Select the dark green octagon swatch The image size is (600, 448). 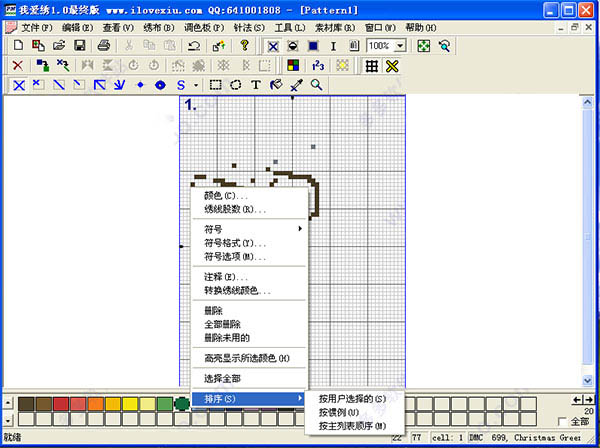(182, 404)
